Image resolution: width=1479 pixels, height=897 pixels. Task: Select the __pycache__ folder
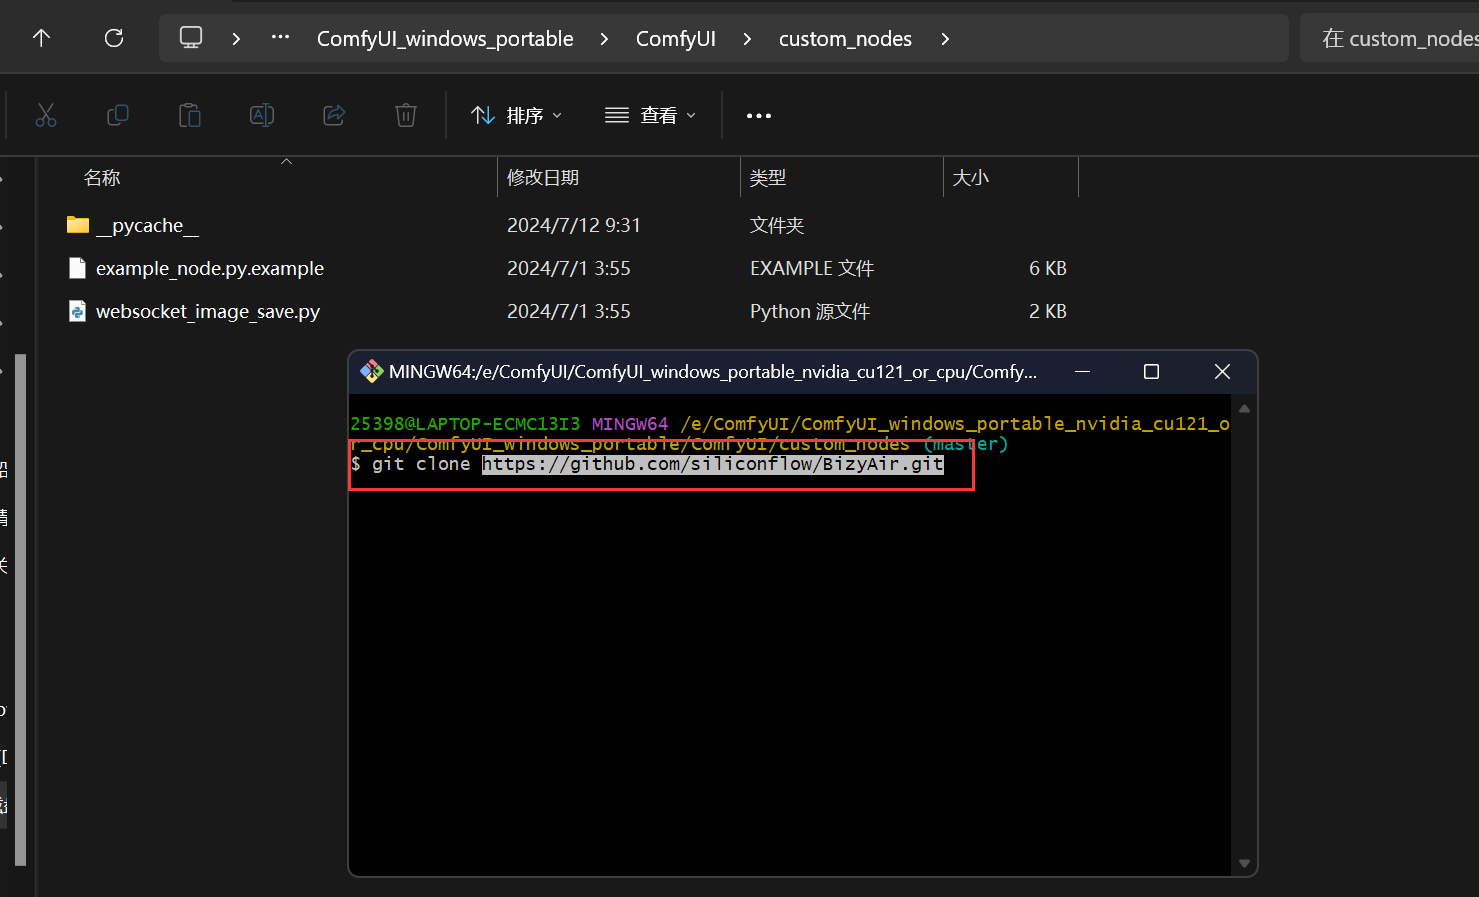tap(147, 226)
